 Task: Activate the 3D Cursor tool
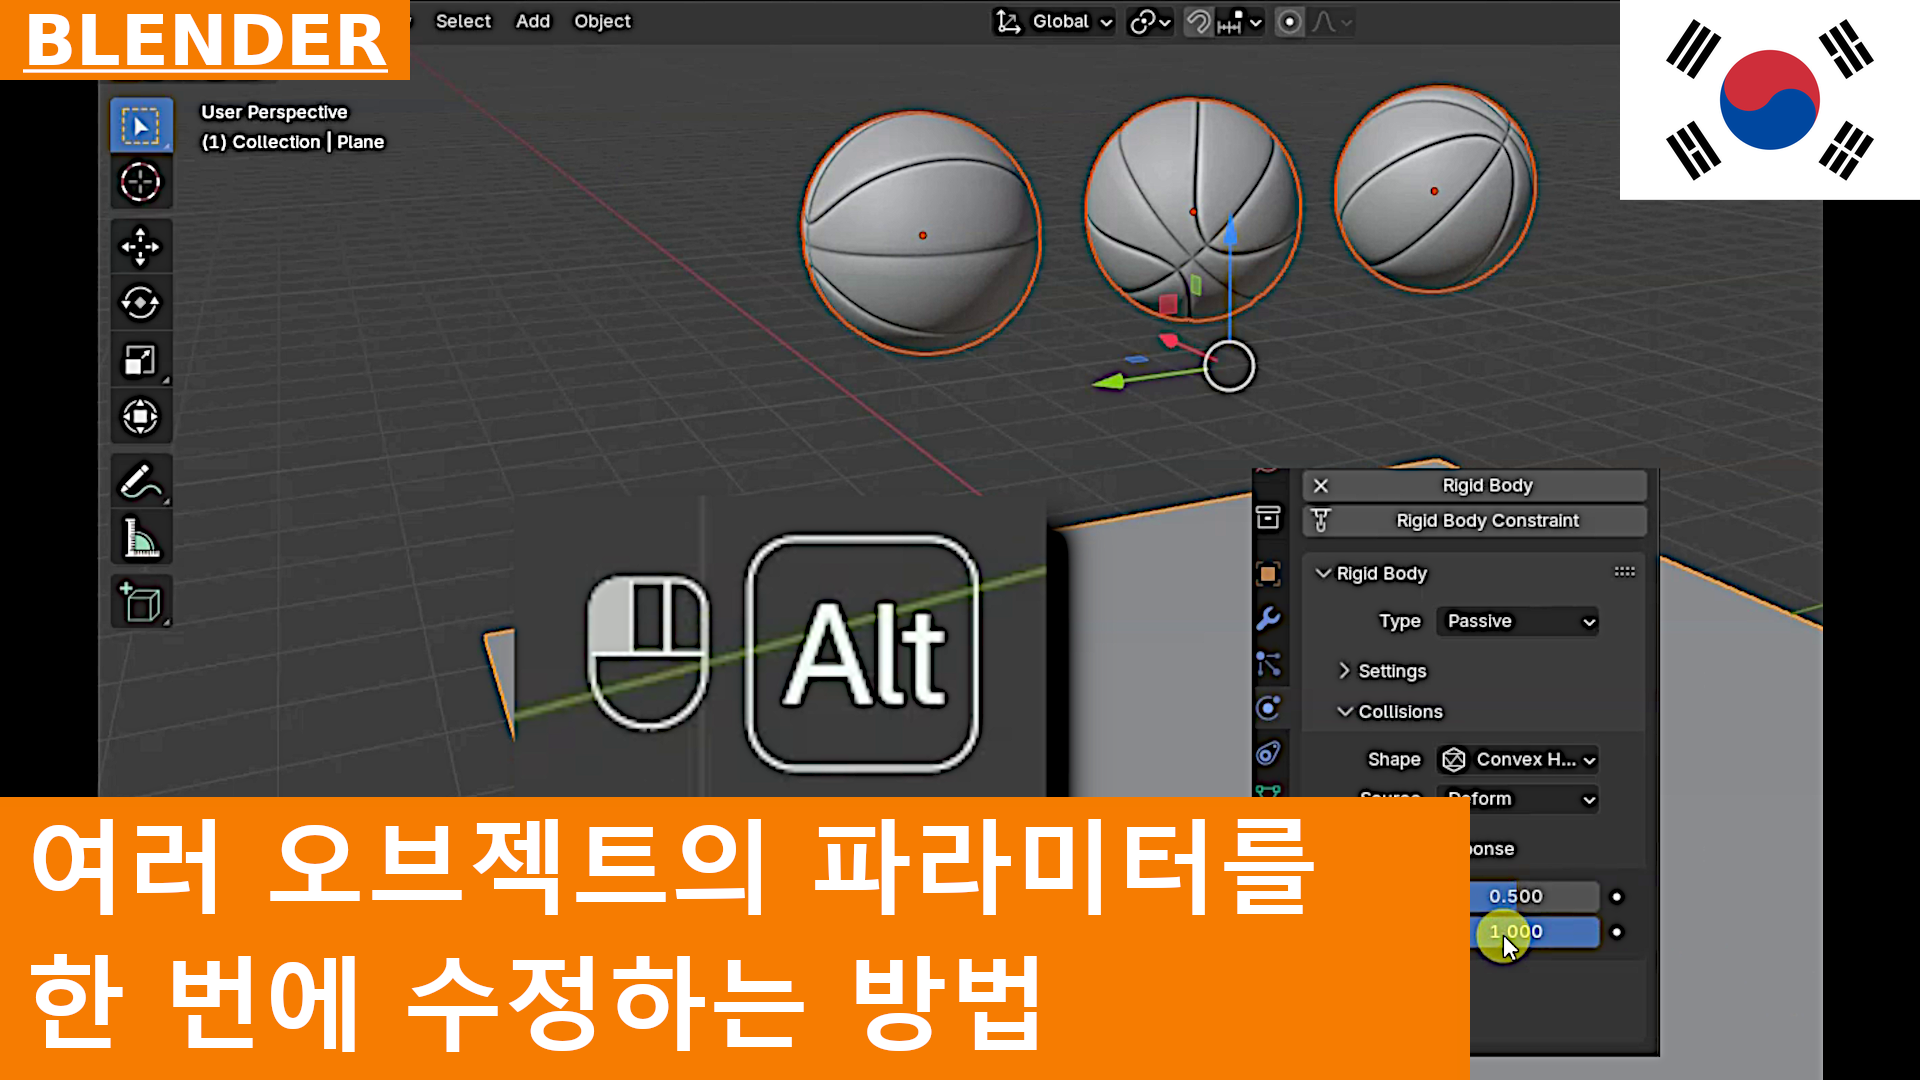pos(141,182)
